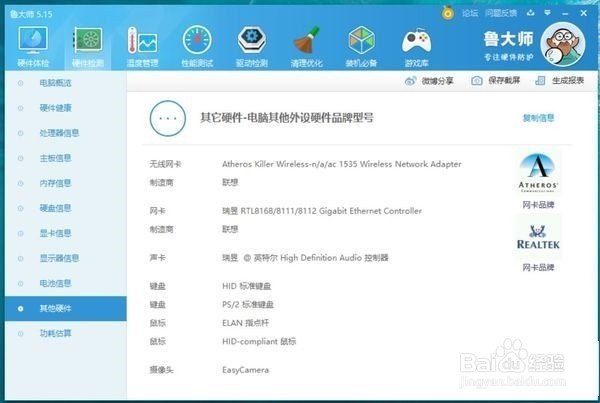Open the 论坛 forum link
The height and width of the screenshot is (403, 600).
[x=470, y=13]
